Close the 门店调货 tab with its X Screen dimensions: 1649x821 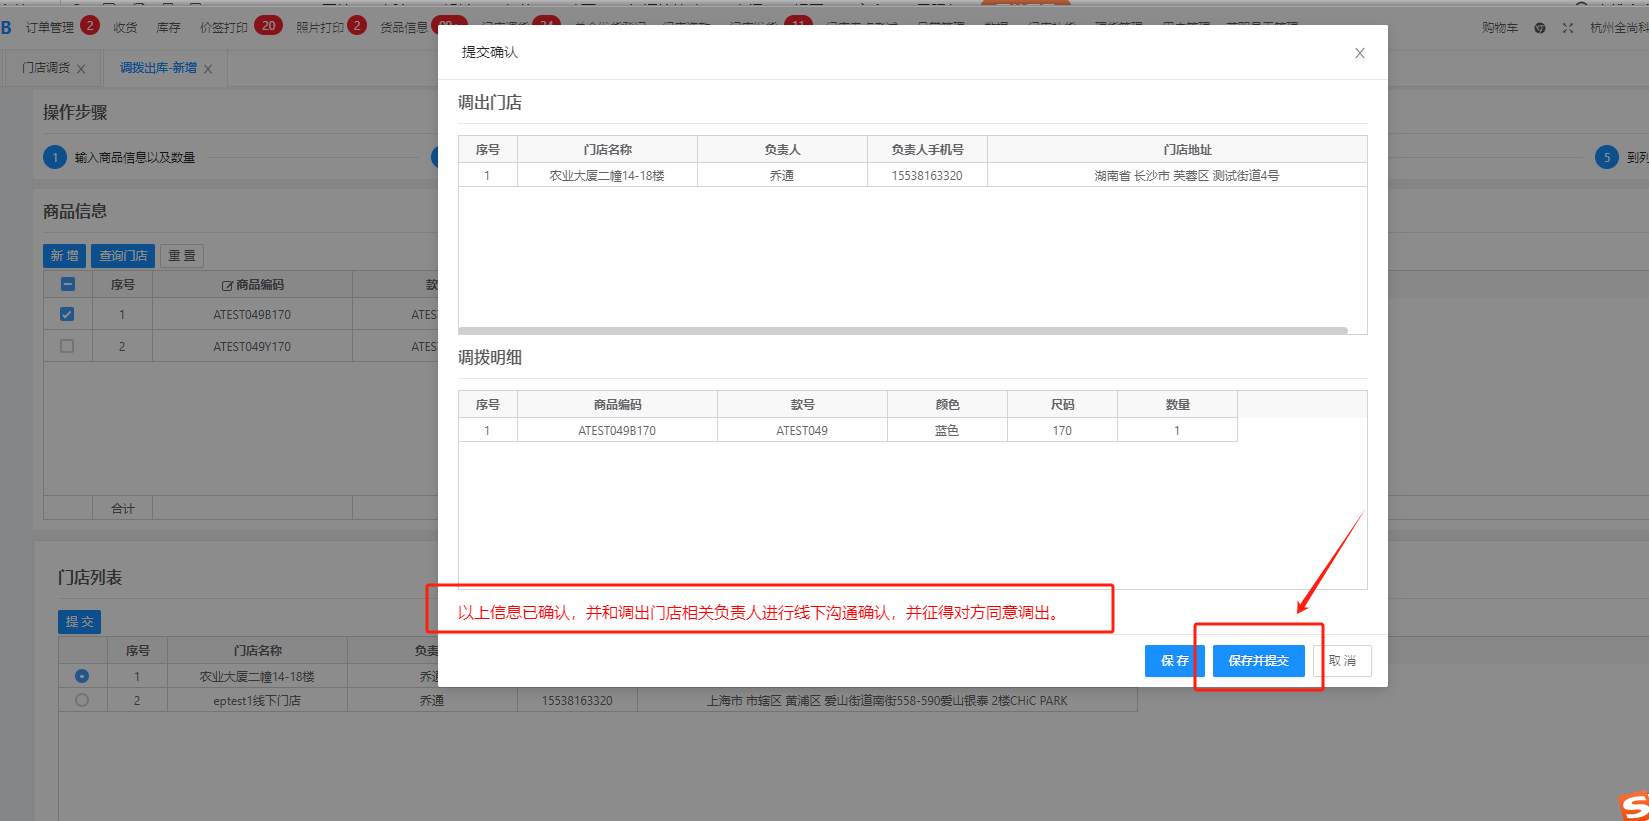coord(81,69)
